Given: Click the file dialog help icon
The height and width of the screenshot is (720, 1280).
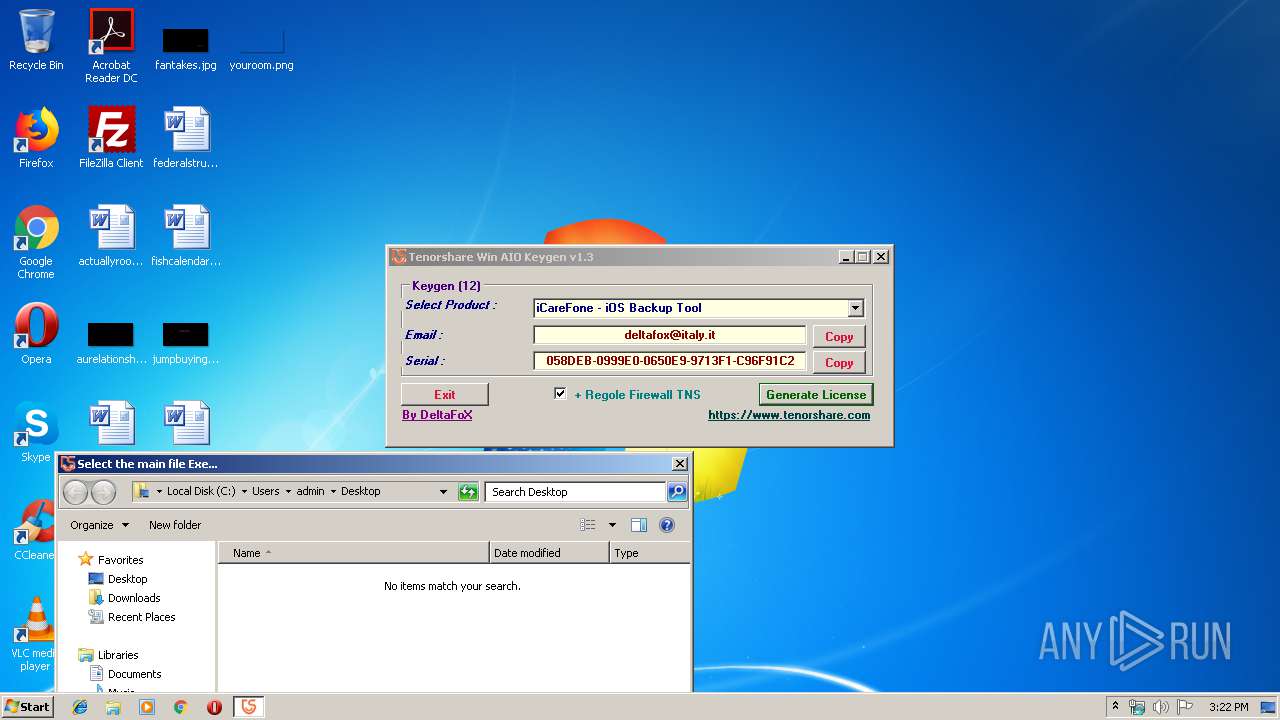Looking at the screenshot, I should click(667, 525).
